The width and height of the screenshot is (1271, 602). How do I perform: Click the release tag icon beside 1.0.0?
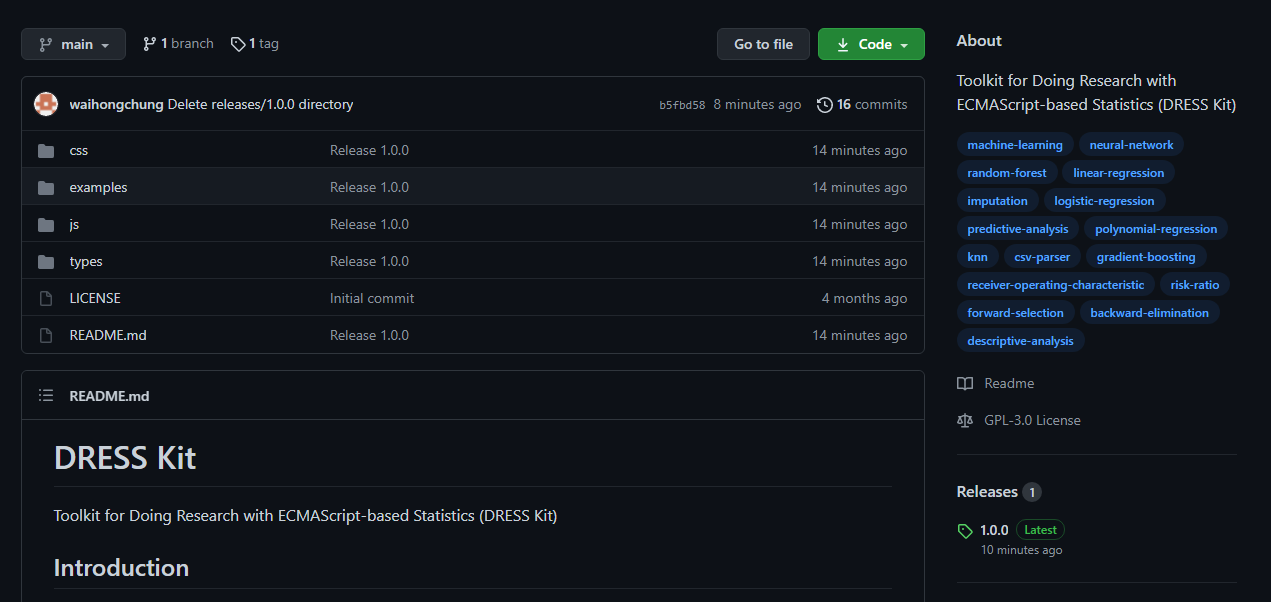tap(965, 531)
